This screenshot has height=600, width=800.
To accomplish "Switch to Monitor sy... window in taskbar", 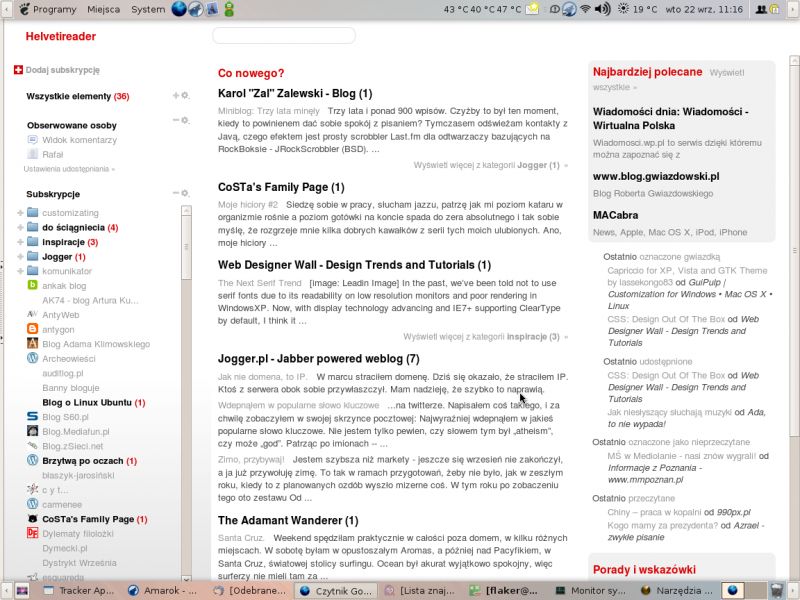I will point(592,590).
